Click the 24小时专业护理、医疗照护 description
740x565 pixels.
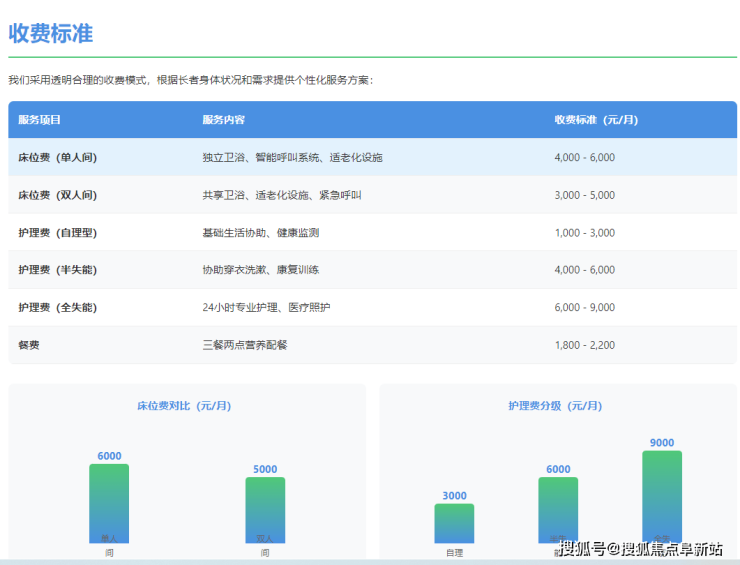(x=266, y=308)
